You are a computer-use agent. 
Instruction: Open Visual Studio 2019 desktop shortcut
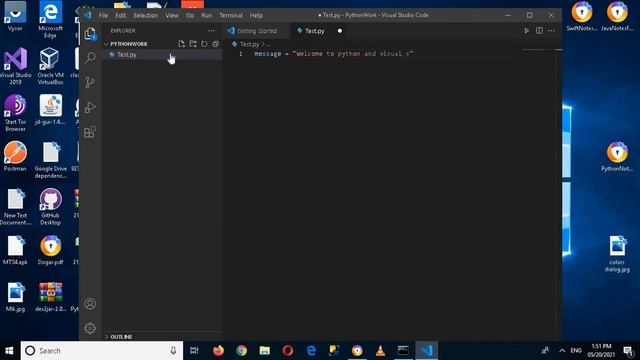coord(16,66)
